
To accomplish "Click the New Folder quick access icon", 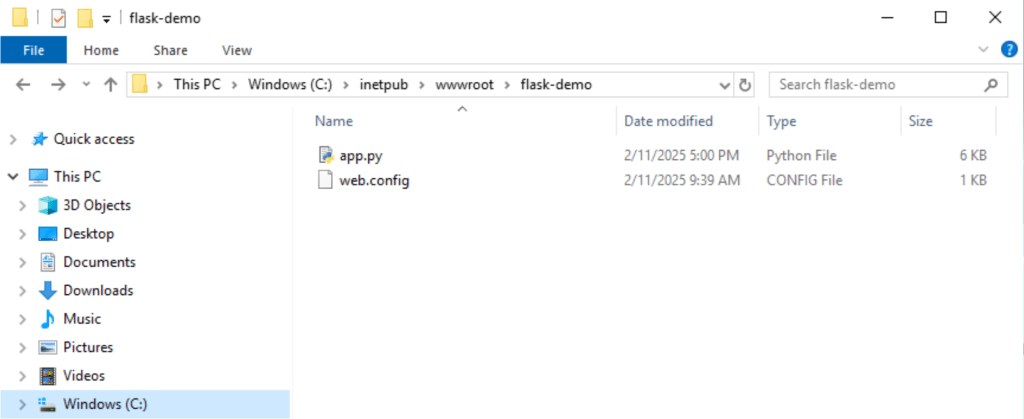I will 85,18.
